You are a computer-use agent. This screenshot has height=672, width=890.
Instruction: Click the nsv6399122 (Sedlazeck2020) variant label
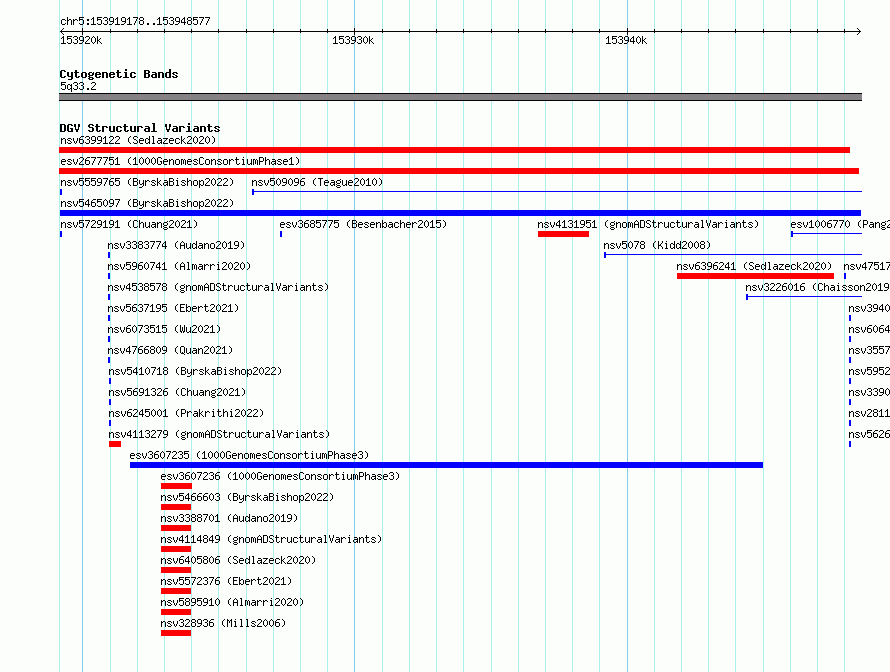(x=138, y=140)
